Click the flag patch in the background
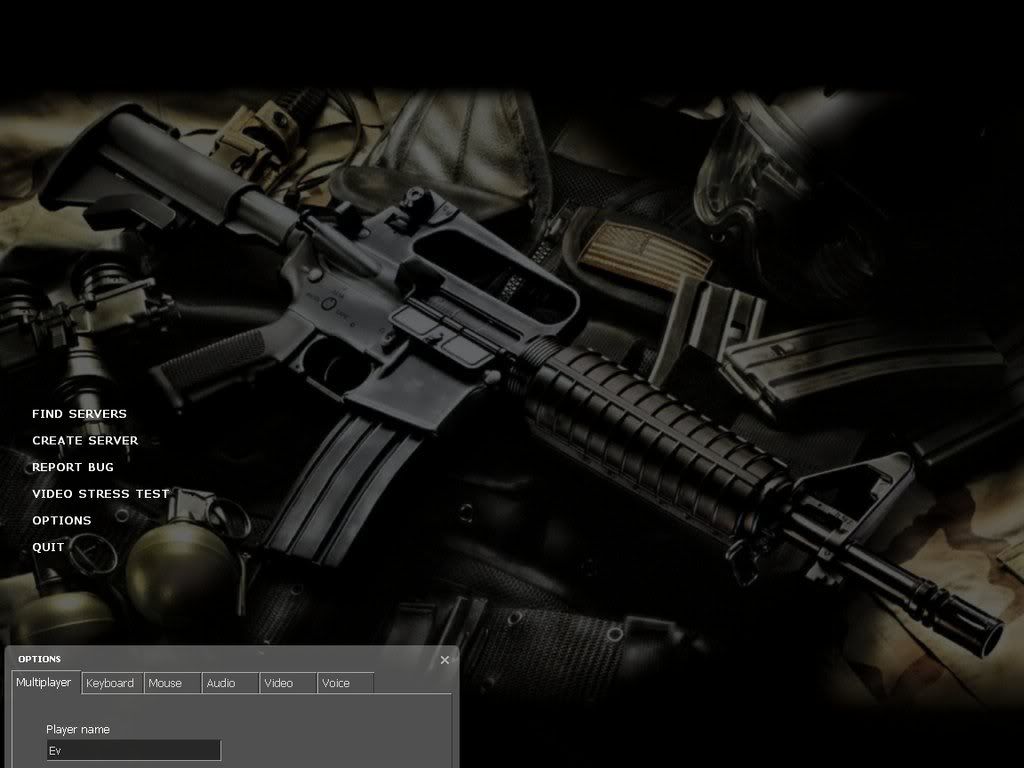1024x768 pixels. pyautogui.click(x=647, y=255)
